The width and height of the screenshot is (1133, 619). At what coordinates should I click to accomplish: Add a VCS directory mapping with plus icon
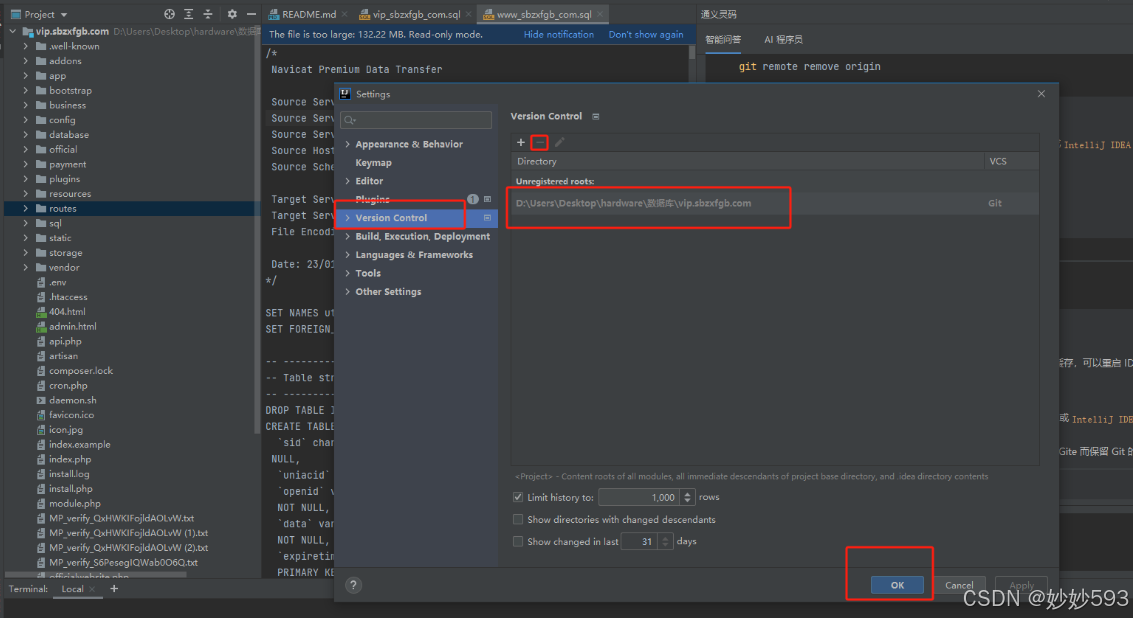click(x=520, y=142)
